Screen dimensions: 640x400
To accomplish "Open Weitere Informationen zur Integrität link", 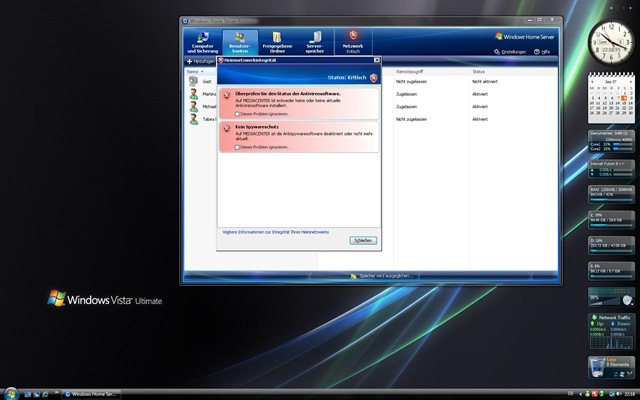I will coord(276,232).
